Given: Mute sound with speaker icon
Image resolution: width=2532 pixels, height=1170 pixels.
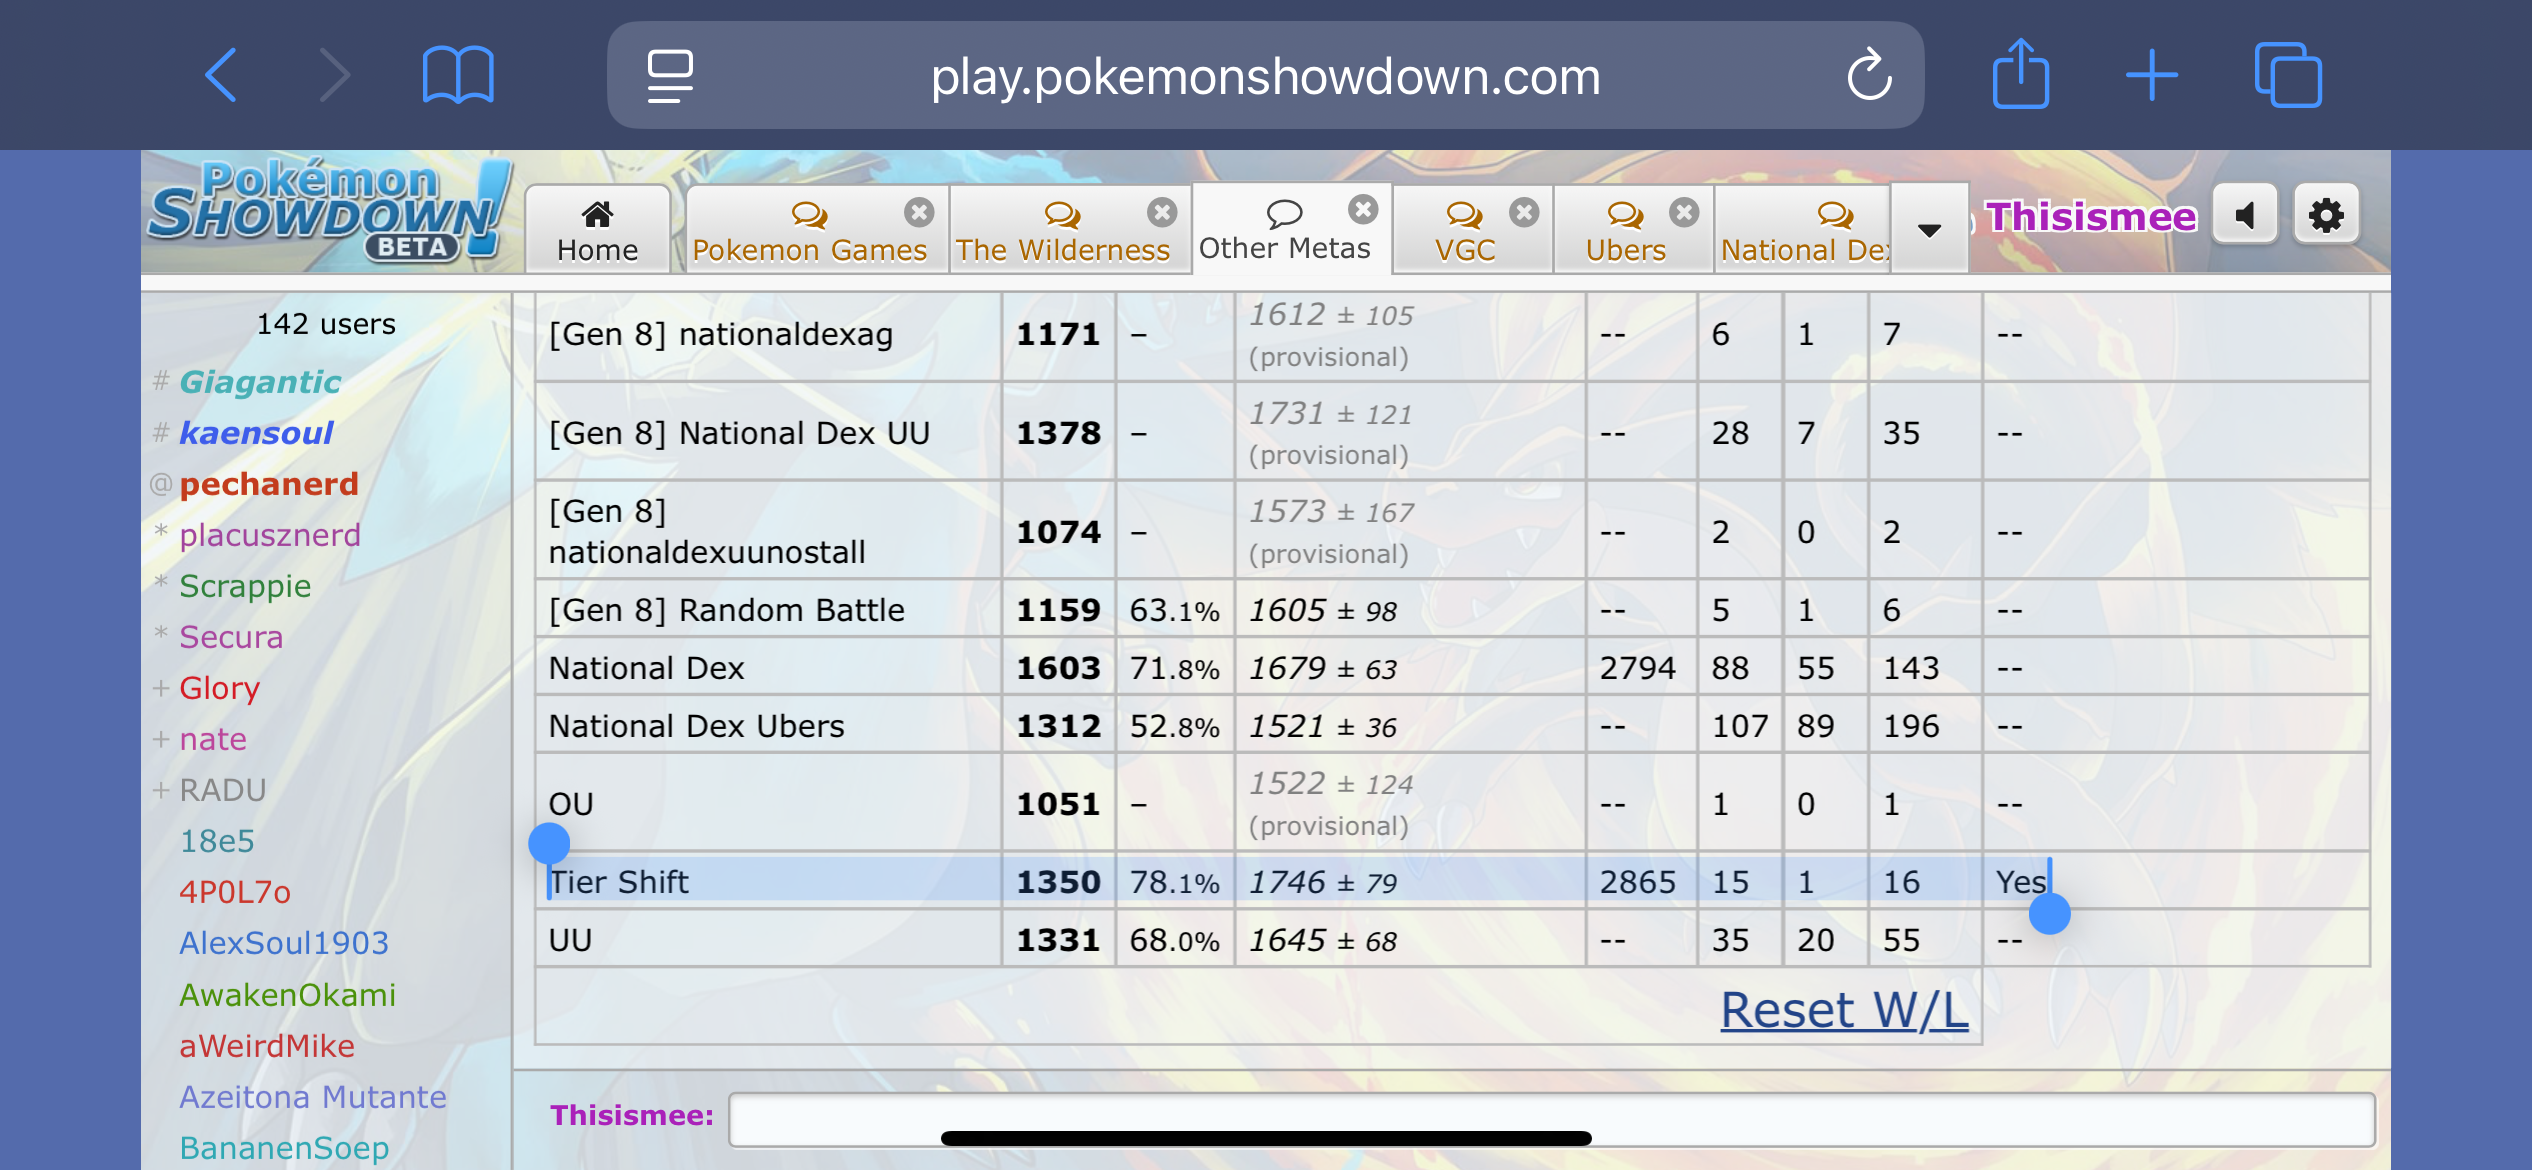Looking at the screenshot, I should pos(2245,215).
